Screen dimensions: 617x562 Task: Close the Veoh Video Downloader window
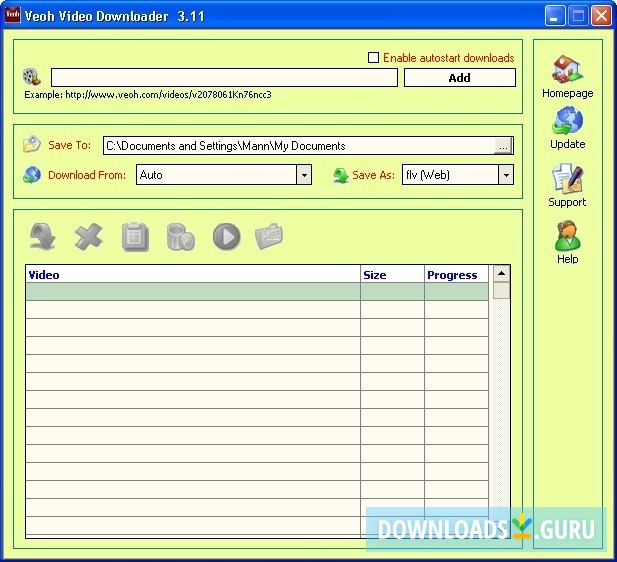pyautogui.click(x=601, y=16)
